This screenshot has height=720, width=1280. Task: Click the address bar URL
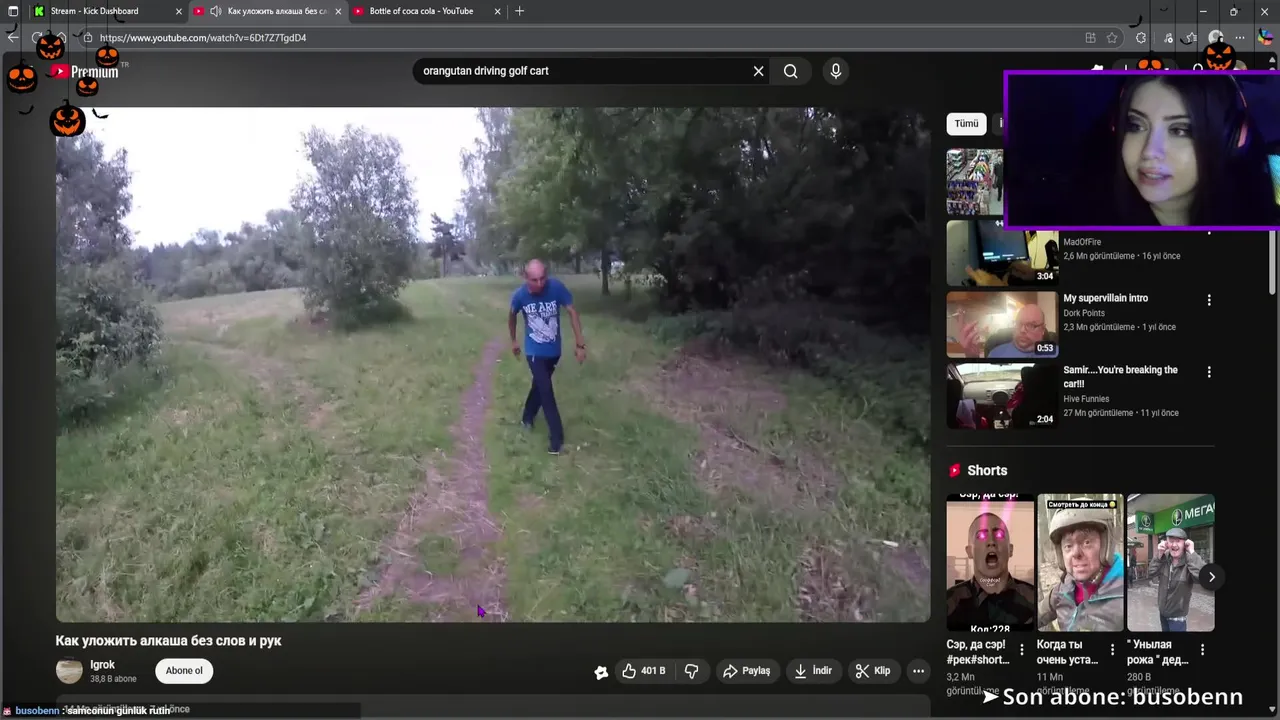203,38
